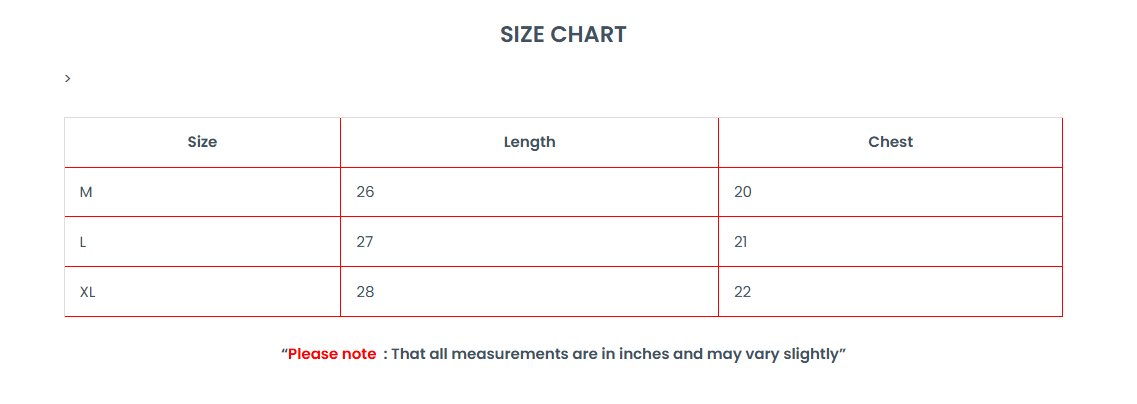Select the Size column header
The image size is (1137, 404).
click(x=202, y=142)
